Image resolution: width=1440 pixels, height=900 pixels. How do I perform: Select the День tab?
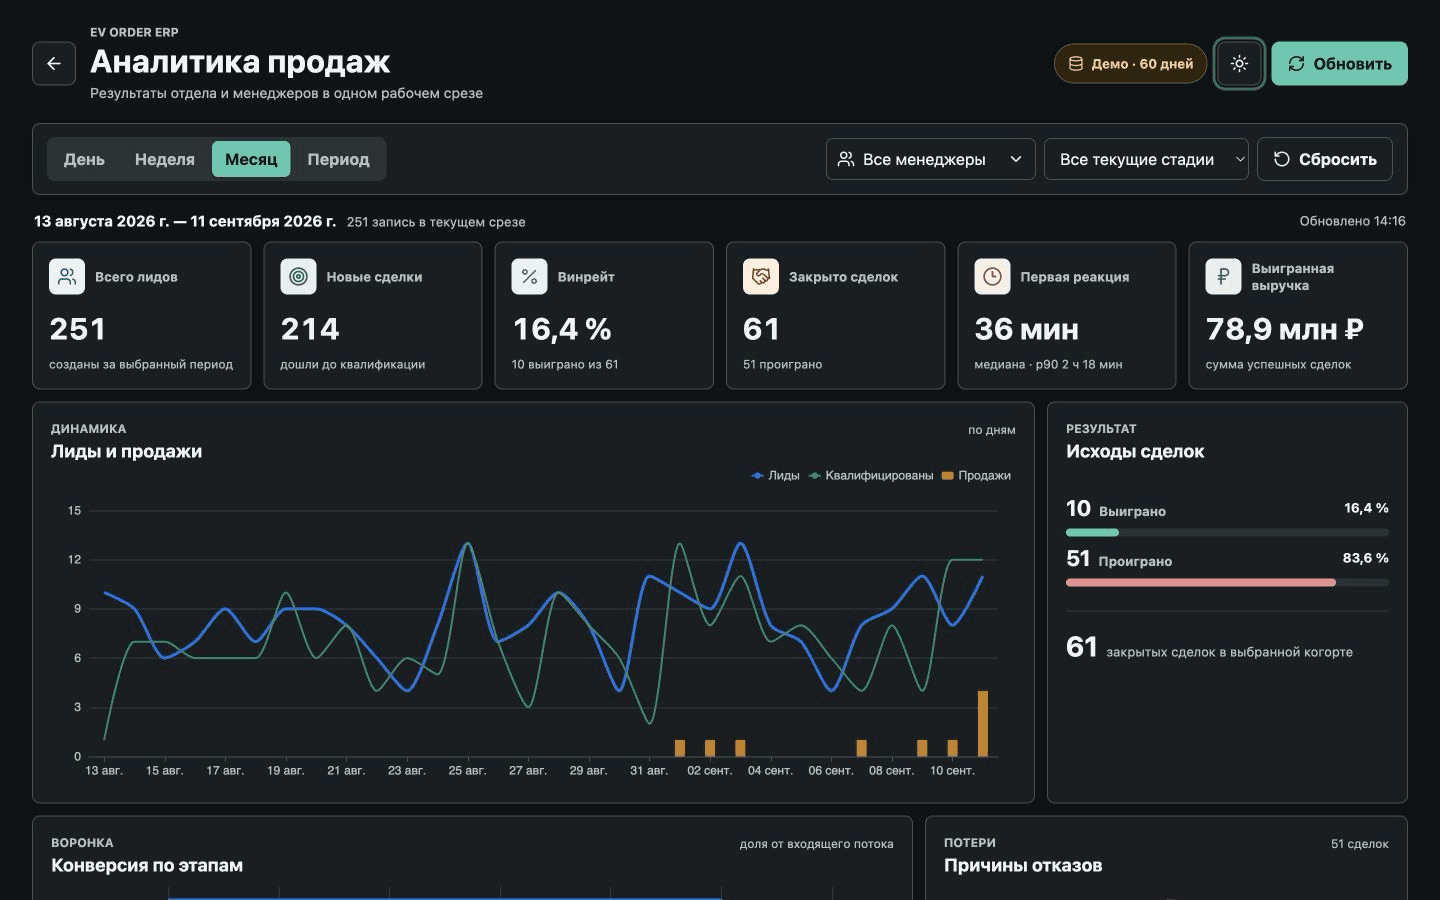pos(84,159)
